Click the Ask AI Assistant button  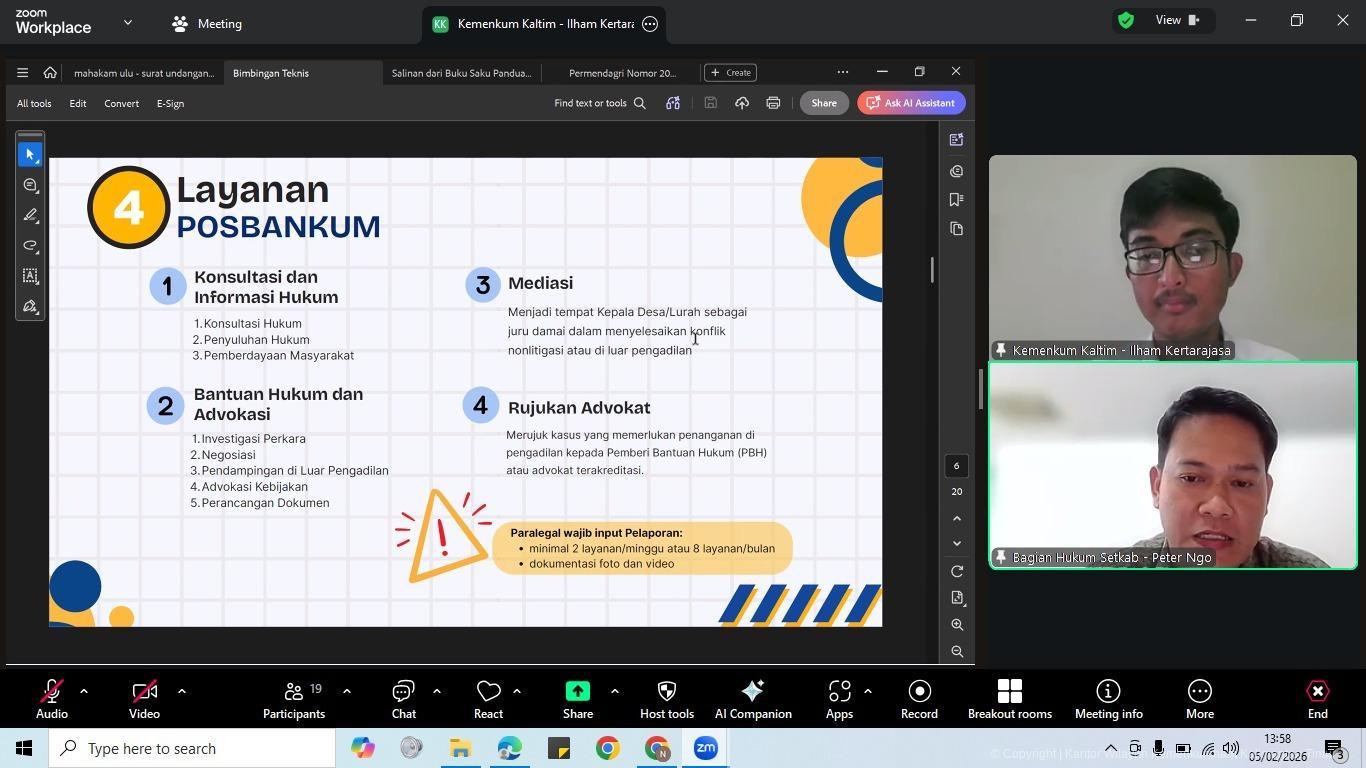(x=910, y=103)
